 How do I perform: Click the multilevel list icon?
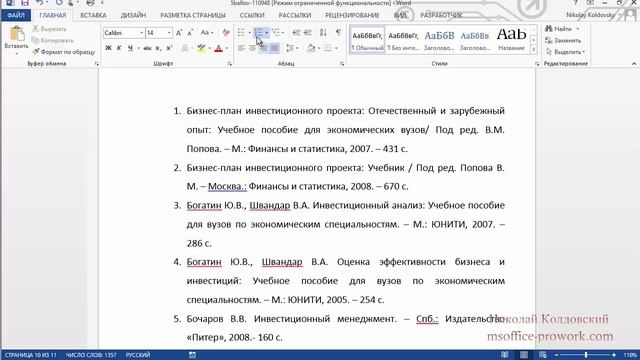pos(276,33)
